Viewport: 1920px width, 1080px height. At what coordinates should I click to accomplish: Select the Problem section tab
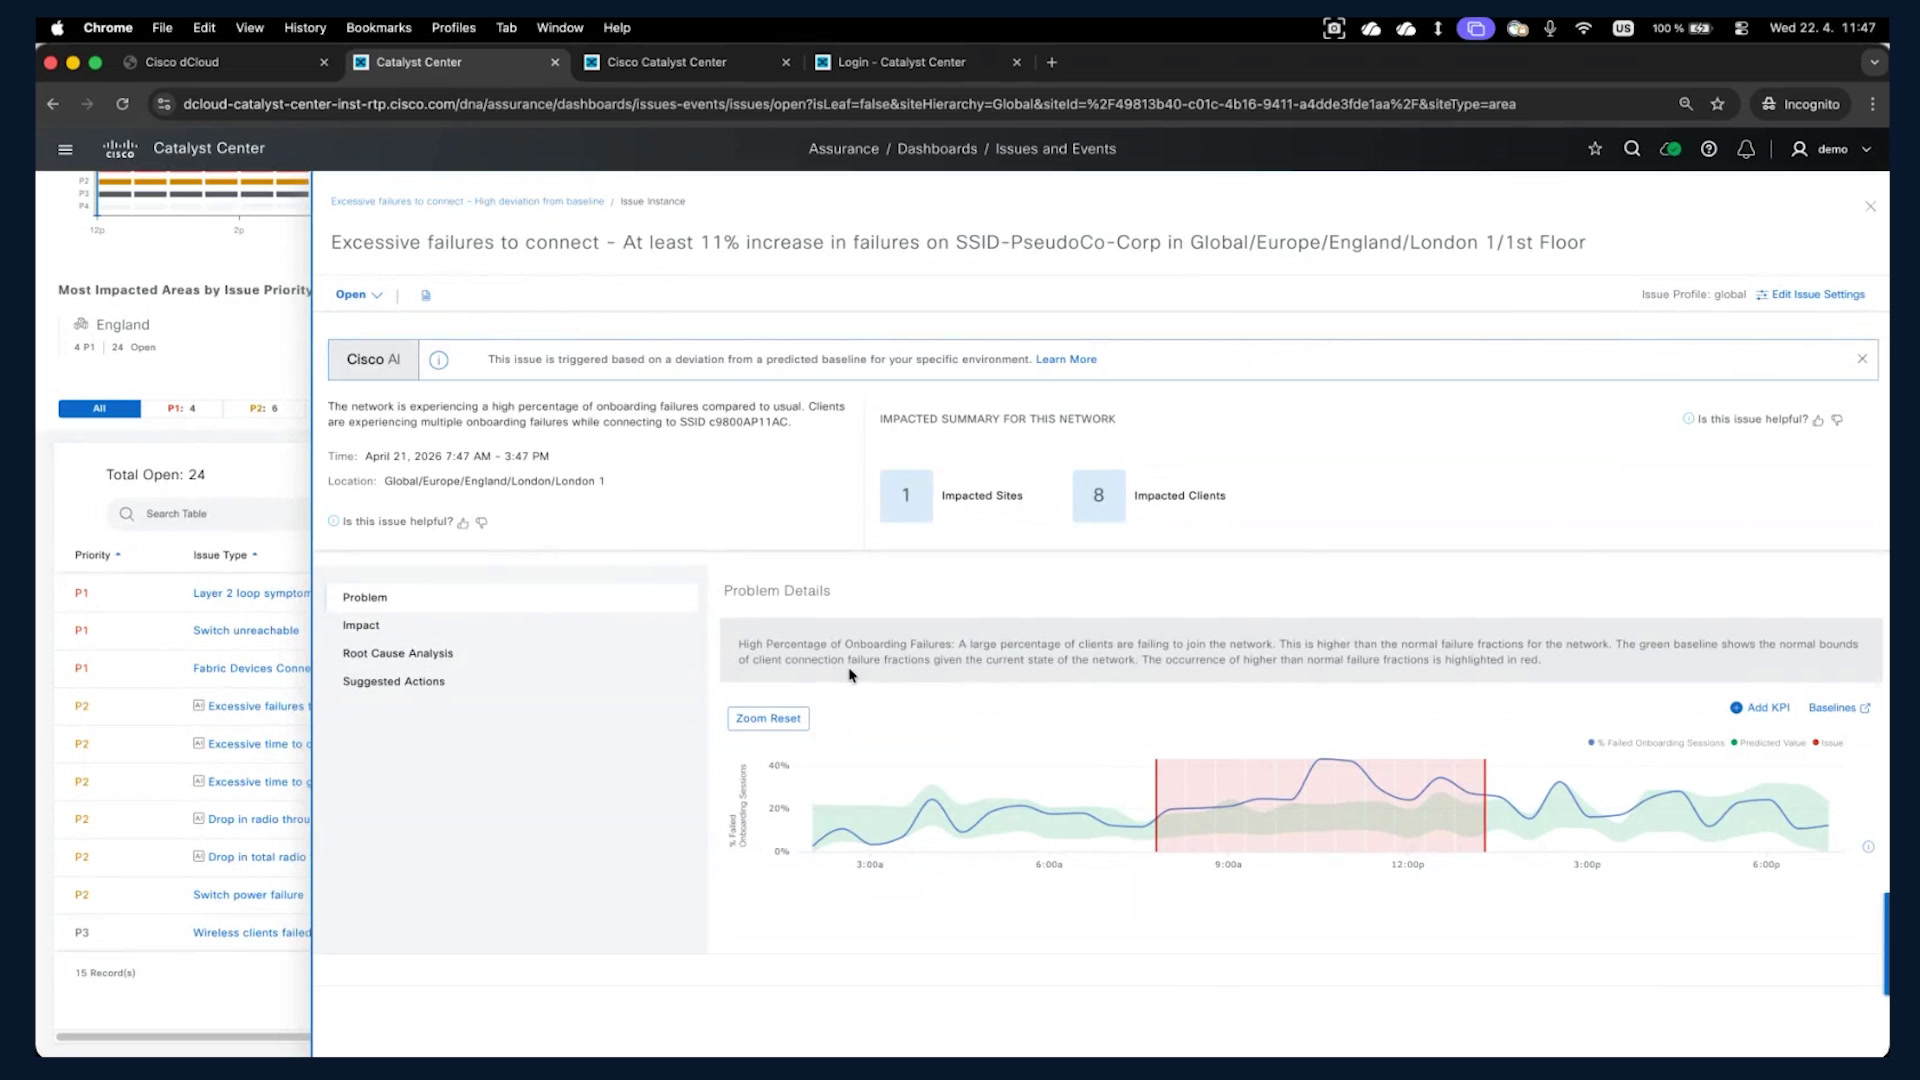(x=512, y=597)
